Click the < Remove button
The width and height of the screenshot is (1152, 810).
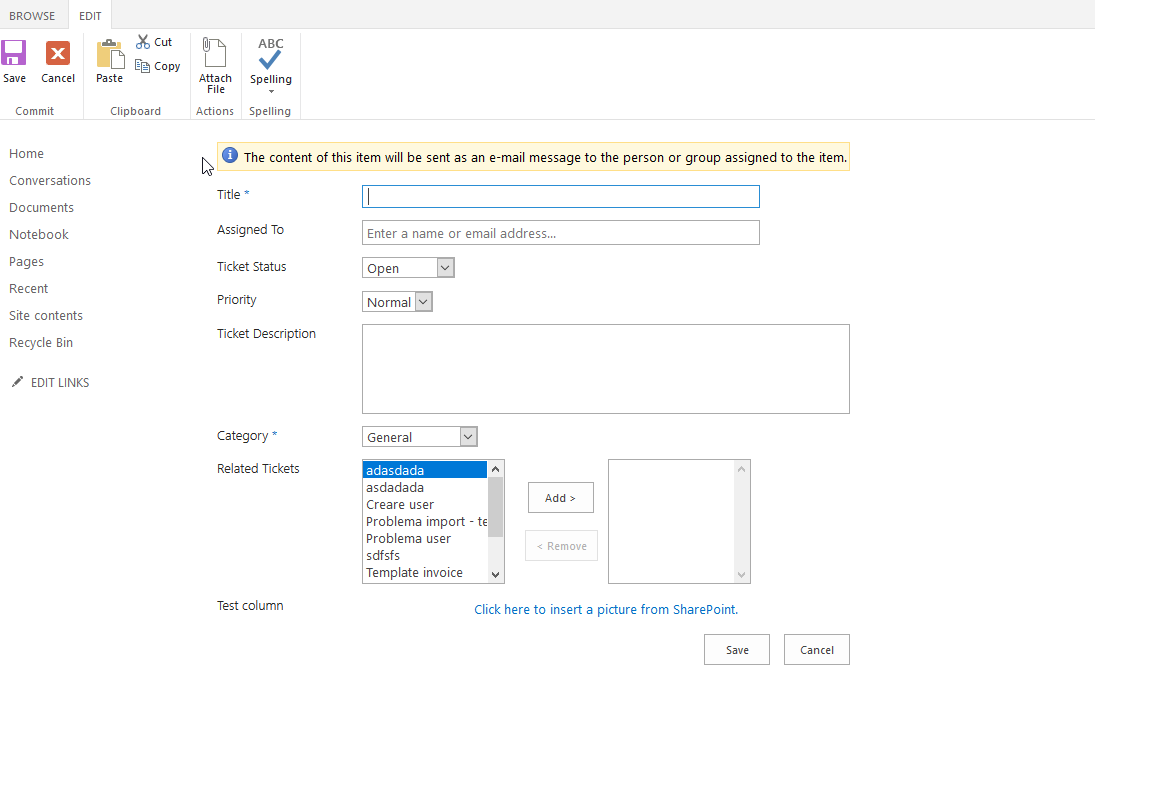click(x=561, y=545)
